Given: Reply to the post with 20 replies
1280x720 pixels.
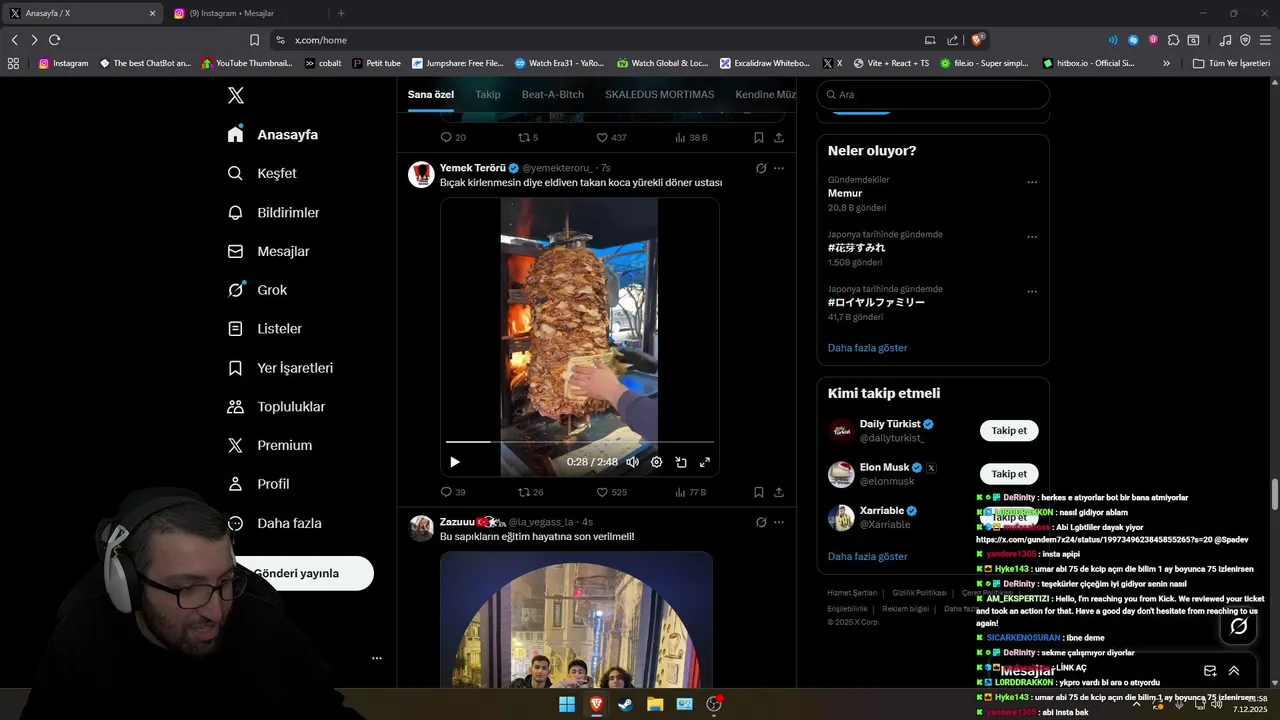Looking at the screenshot, I should click(x=453, y=137).
